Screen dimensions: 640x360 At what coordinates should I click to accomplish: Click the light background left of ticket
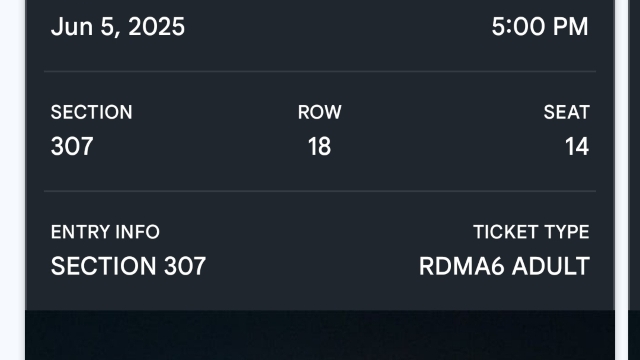point(12,180)
